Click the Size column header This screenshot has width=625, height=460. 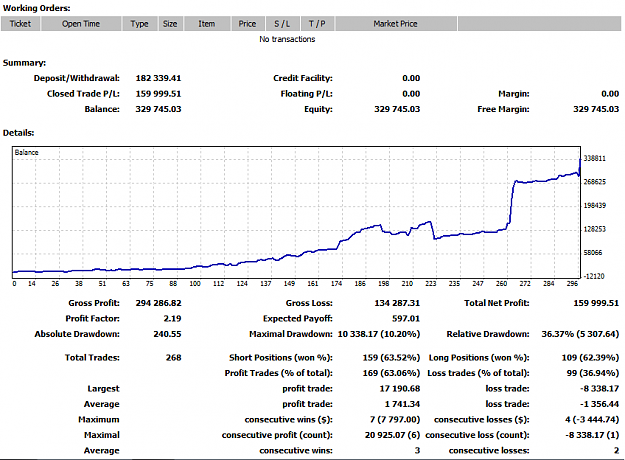coord(170,24)
